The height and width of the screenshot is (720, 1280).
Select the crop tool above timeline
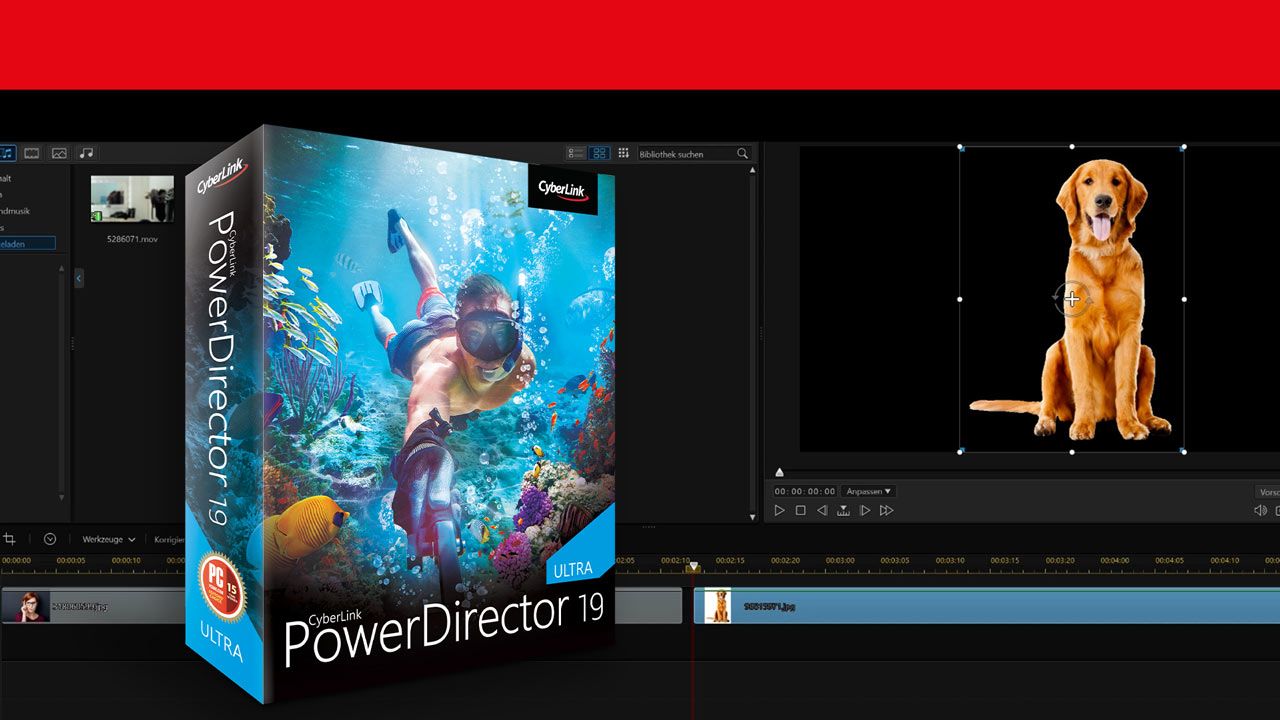click(x=9, y=539)
